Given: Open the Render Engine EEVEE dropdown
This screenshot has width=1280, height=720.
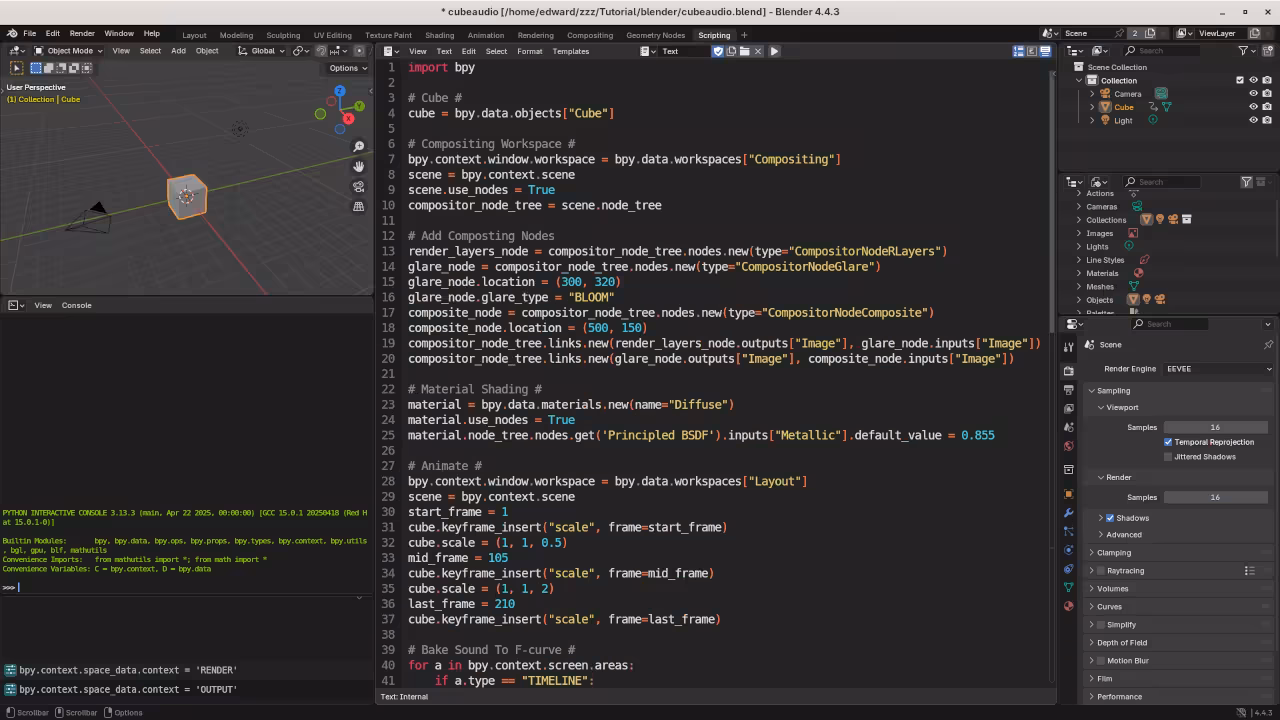Looking at the screenshot, I should click(1218, 369).
